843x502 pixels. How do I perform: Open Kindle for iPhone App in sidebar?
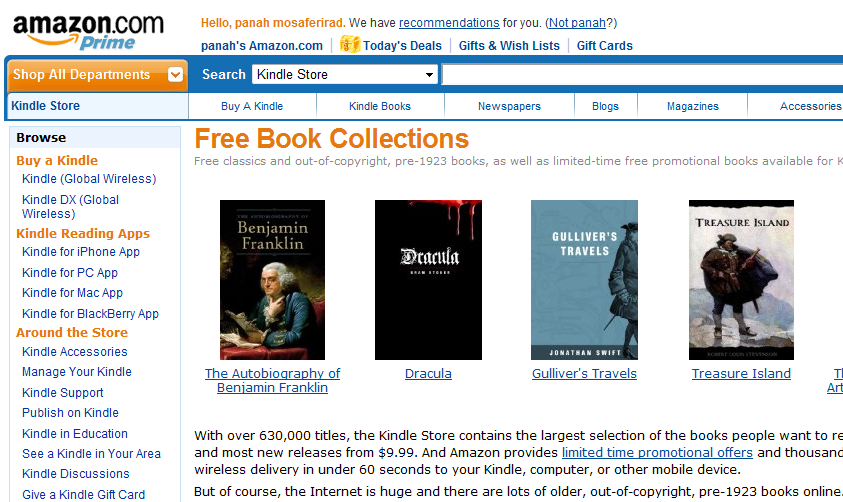pos(81,252)
